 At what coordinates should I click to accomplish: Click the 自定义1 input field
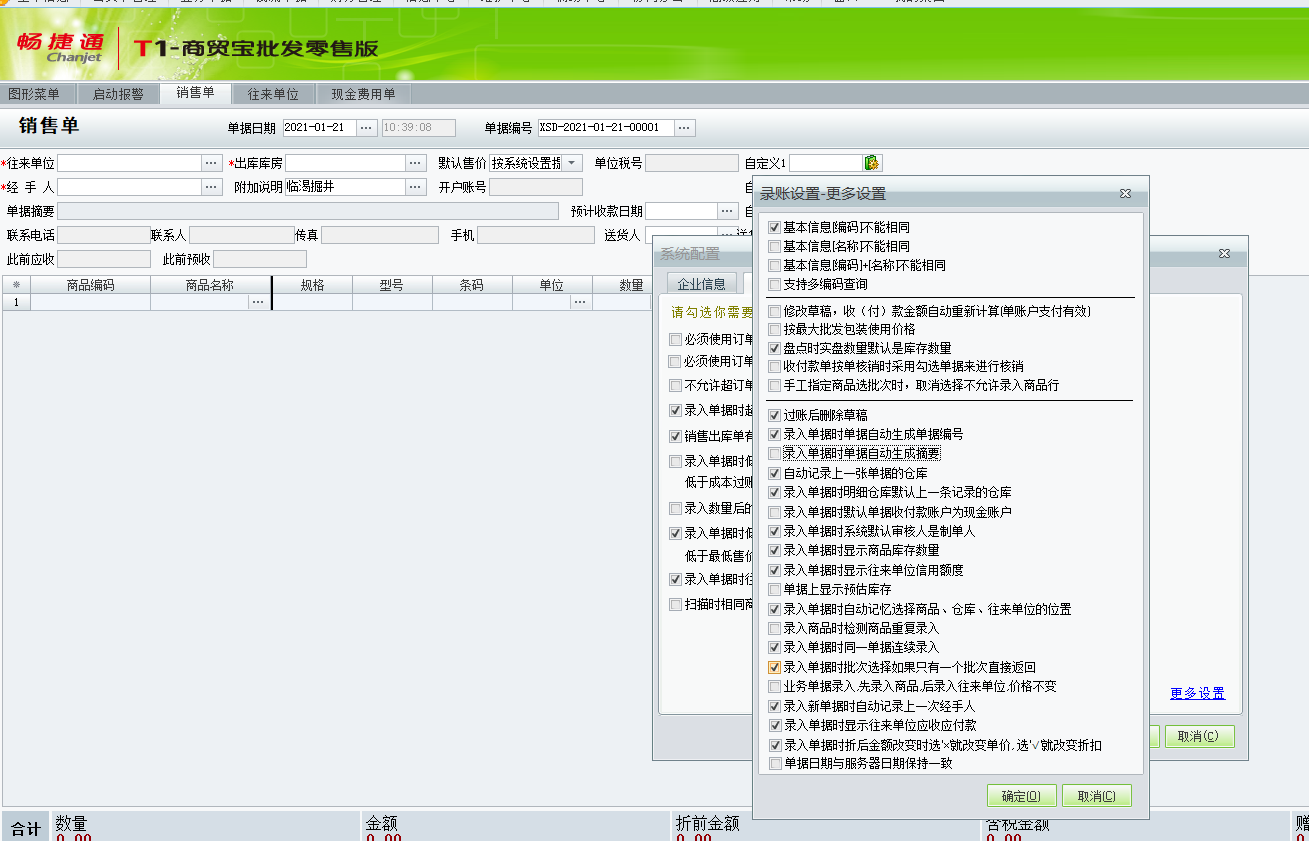[825, 163]
